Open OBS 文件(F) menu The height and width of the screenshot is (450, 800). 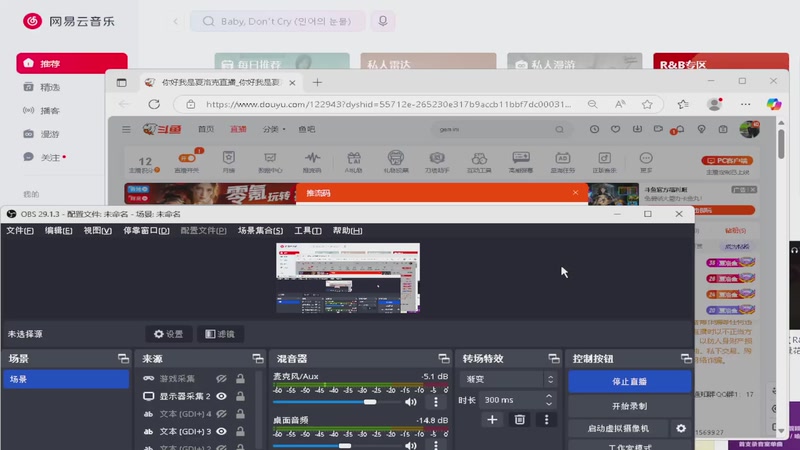20,231
